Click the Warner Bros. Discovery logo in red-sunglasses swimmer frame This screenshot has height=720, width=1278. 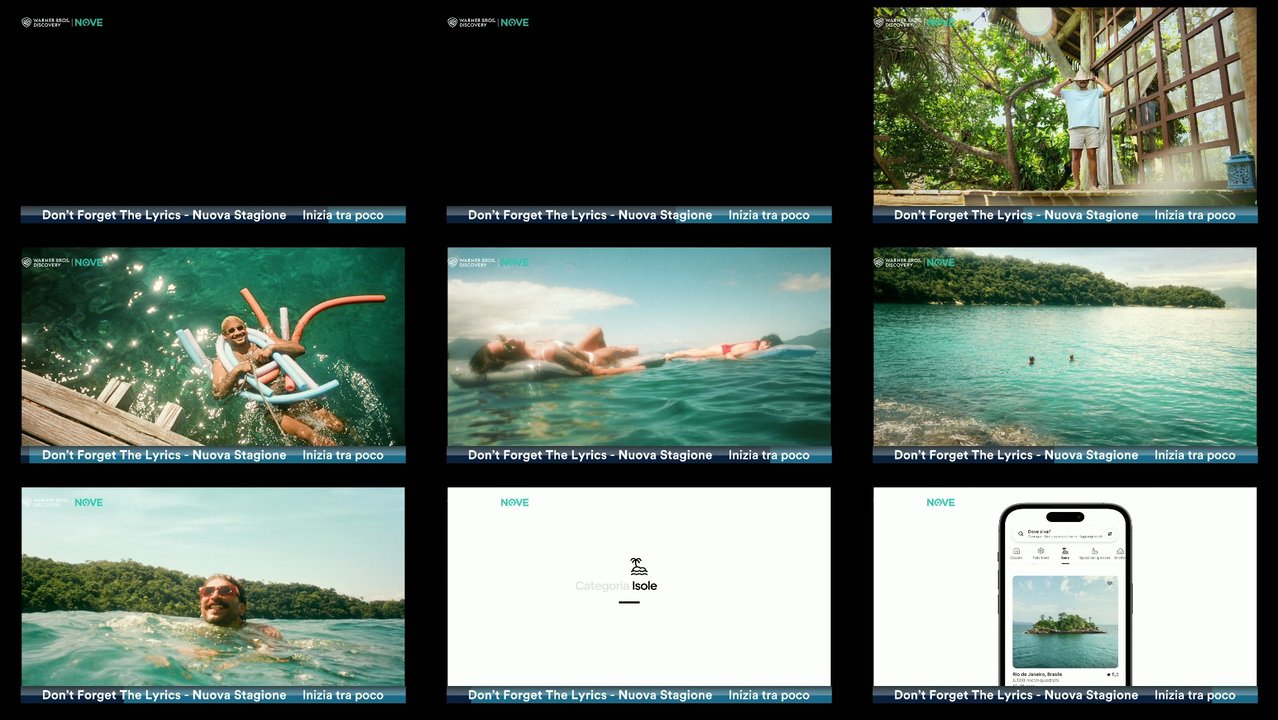coord(46,502)
